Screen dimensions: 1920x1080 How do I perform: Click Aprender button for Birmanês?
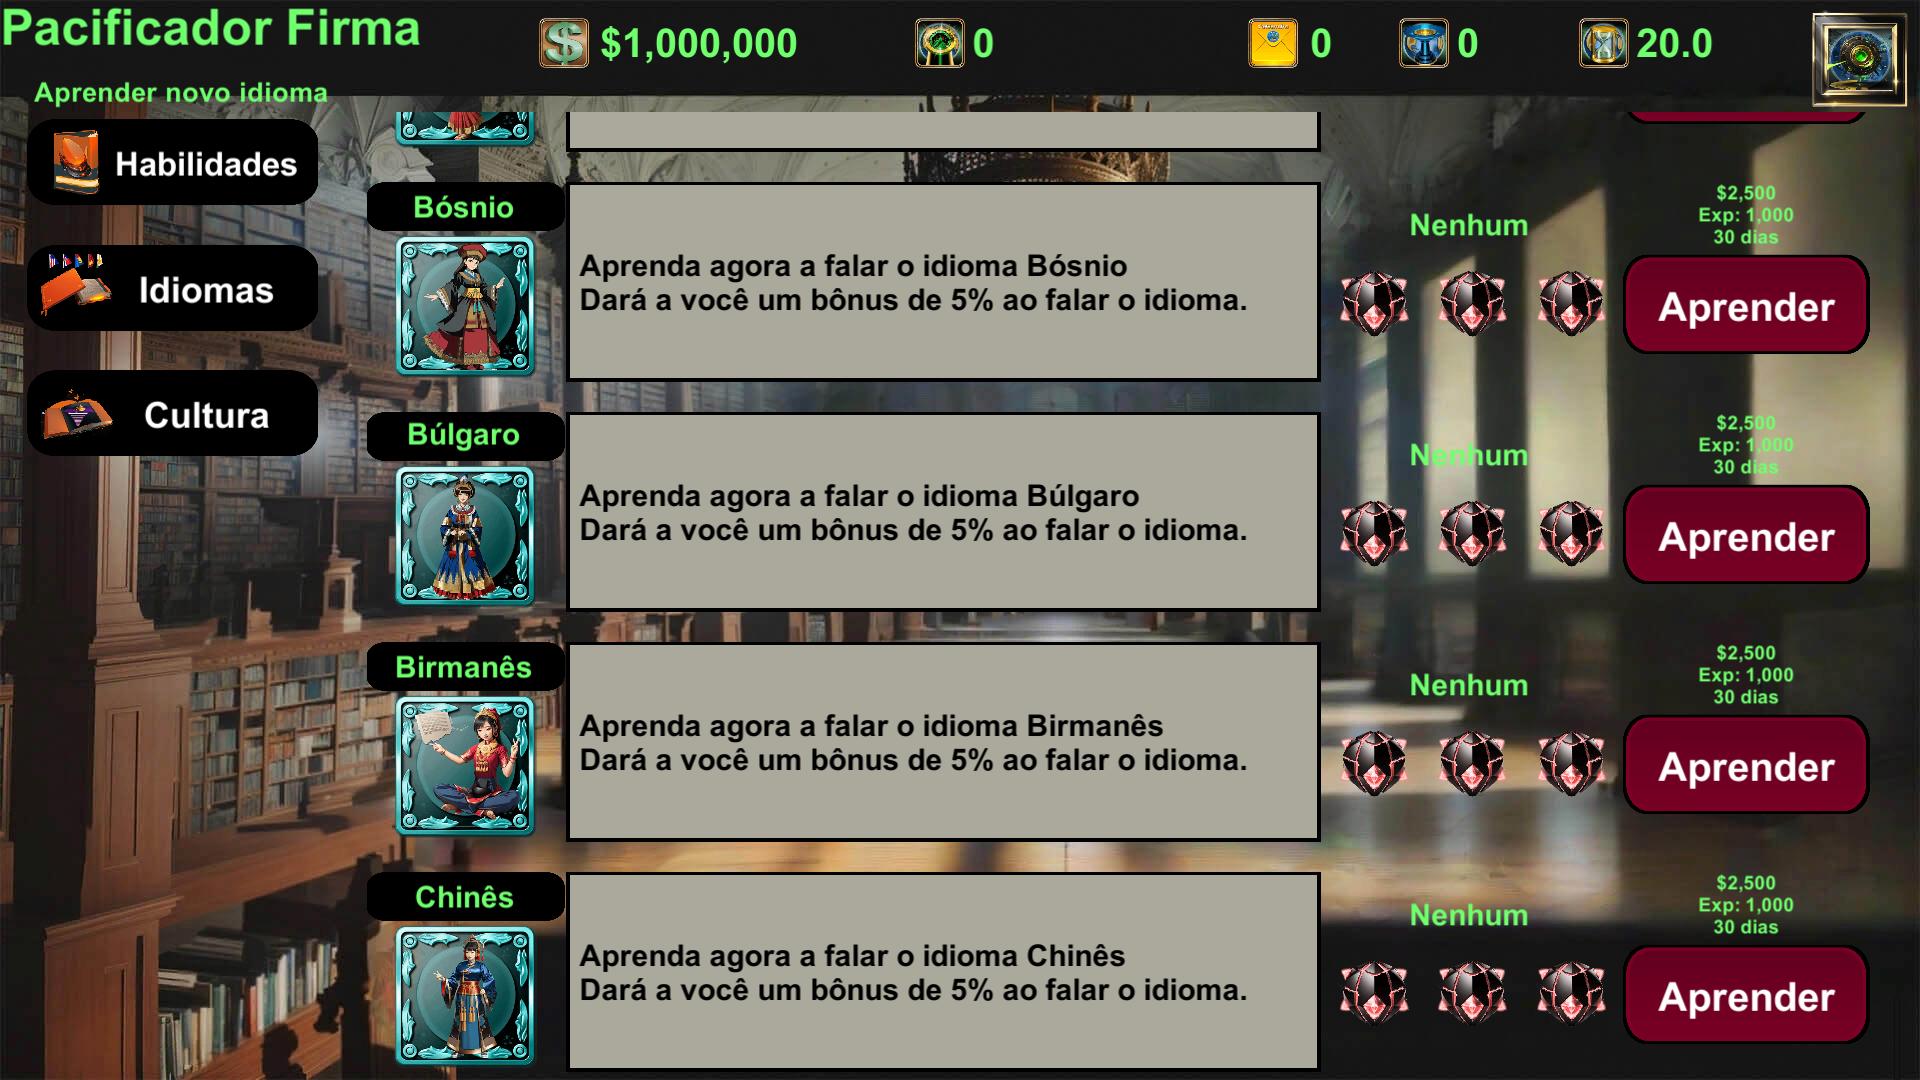pyautogui.click(x=1746, y=765)
